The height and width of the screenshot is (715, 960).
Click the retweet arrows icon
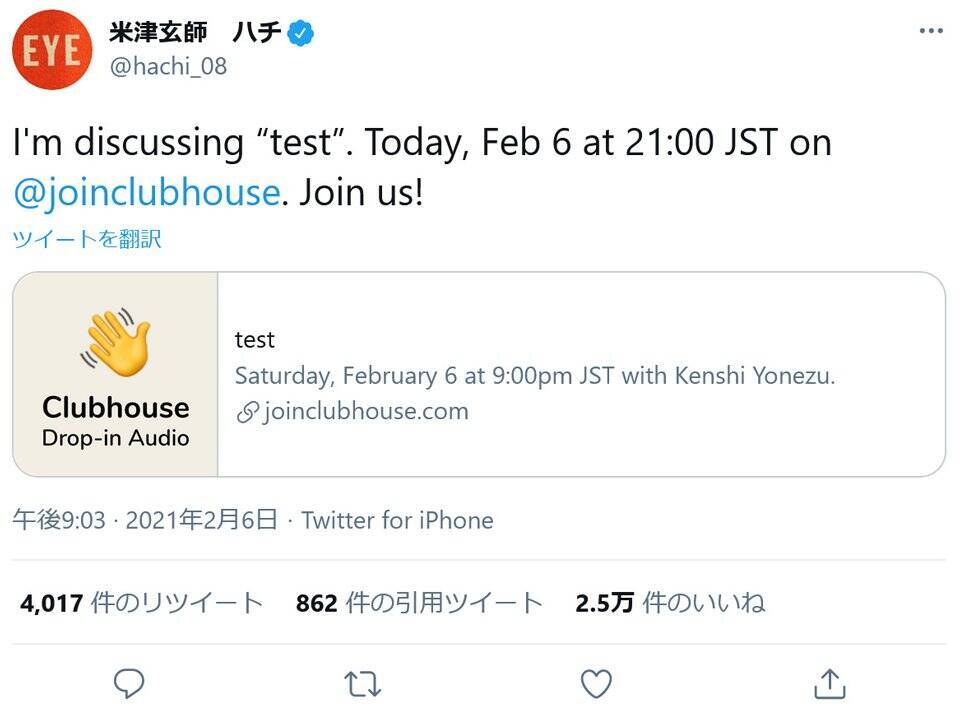pos(362,684)
